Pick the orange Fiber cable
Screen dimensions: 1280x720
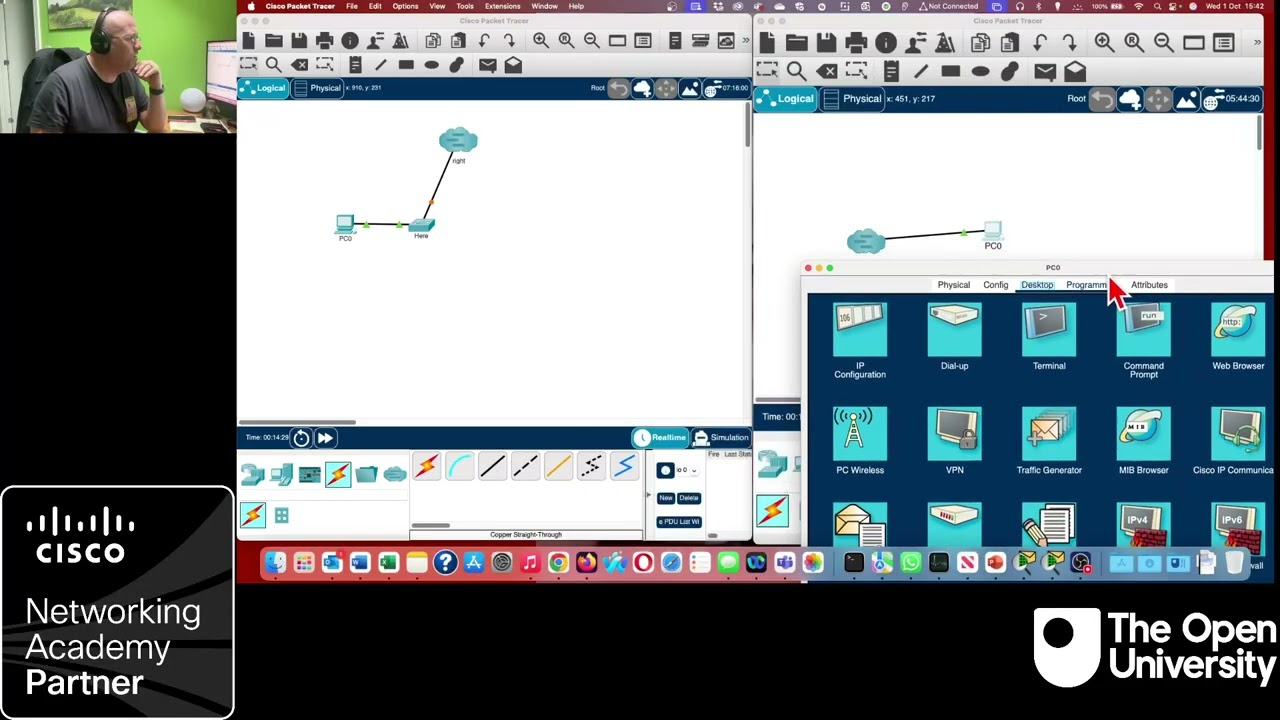[x=558, y=466]
